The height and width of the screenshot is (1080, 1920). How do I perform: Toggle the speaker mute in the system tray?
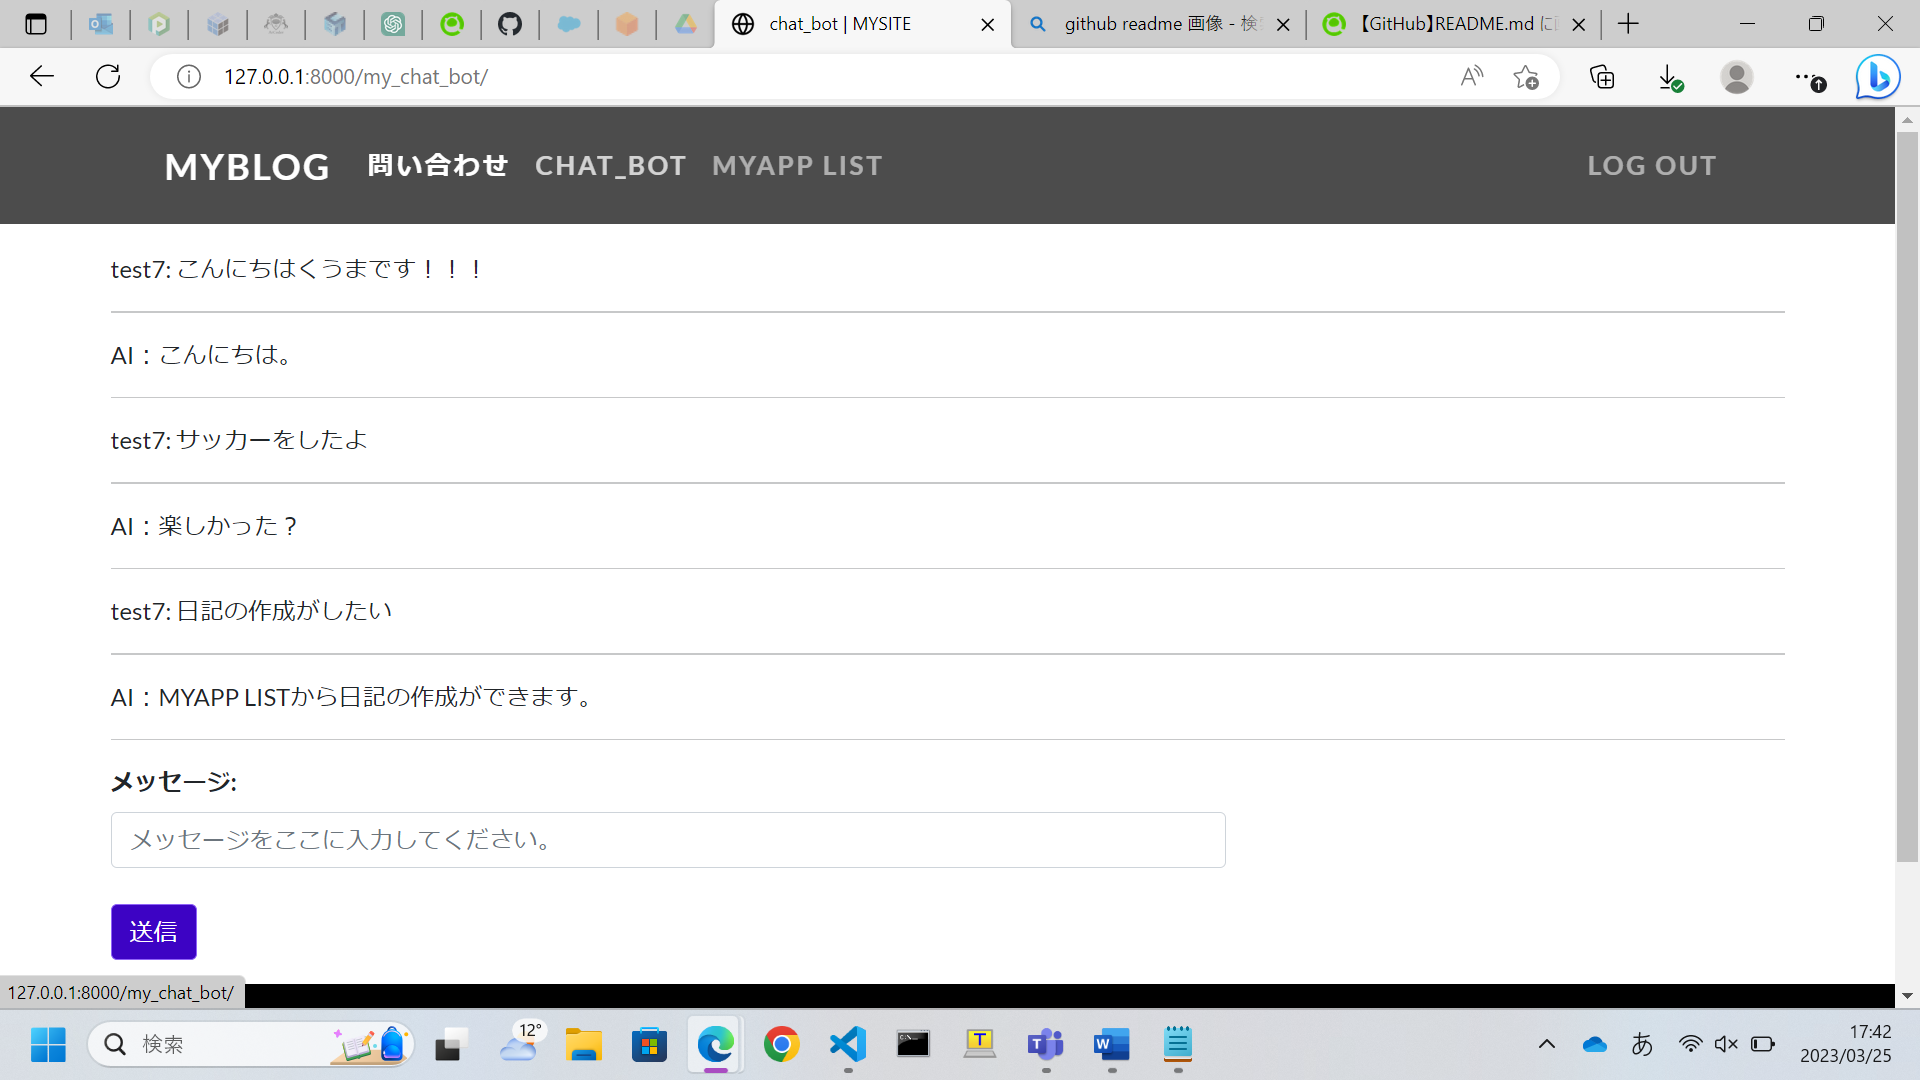pyautogui.click(x=1727, y=1045)
